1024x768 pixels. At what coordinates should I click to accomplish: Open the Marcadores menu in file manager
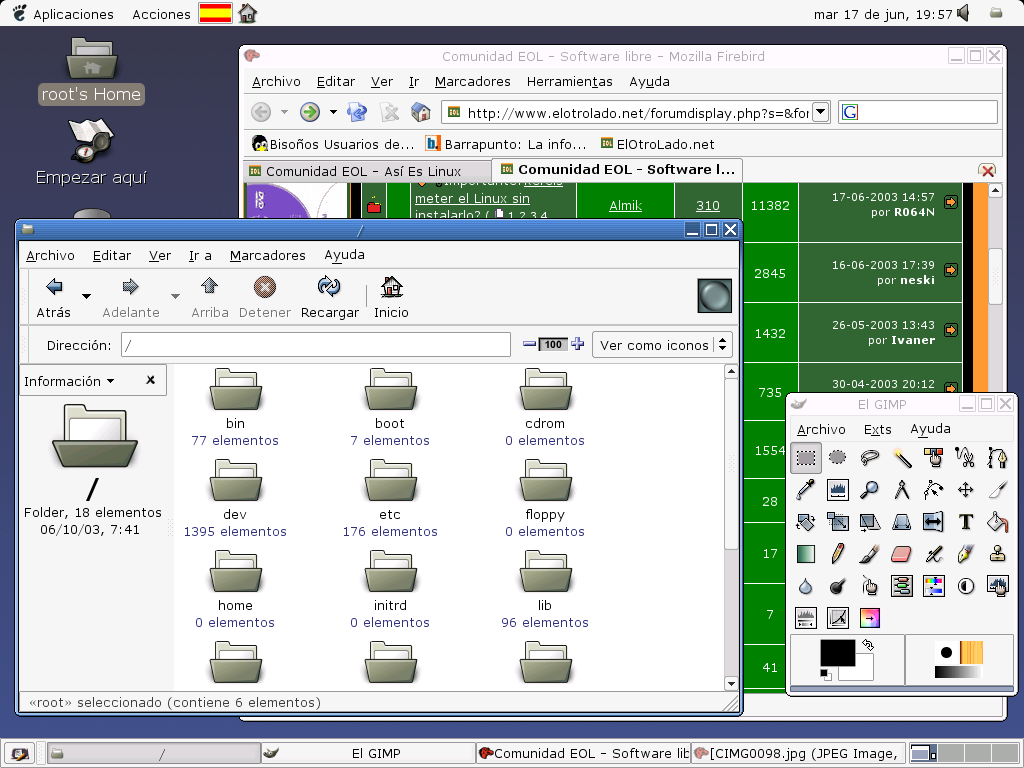[267, 255]
